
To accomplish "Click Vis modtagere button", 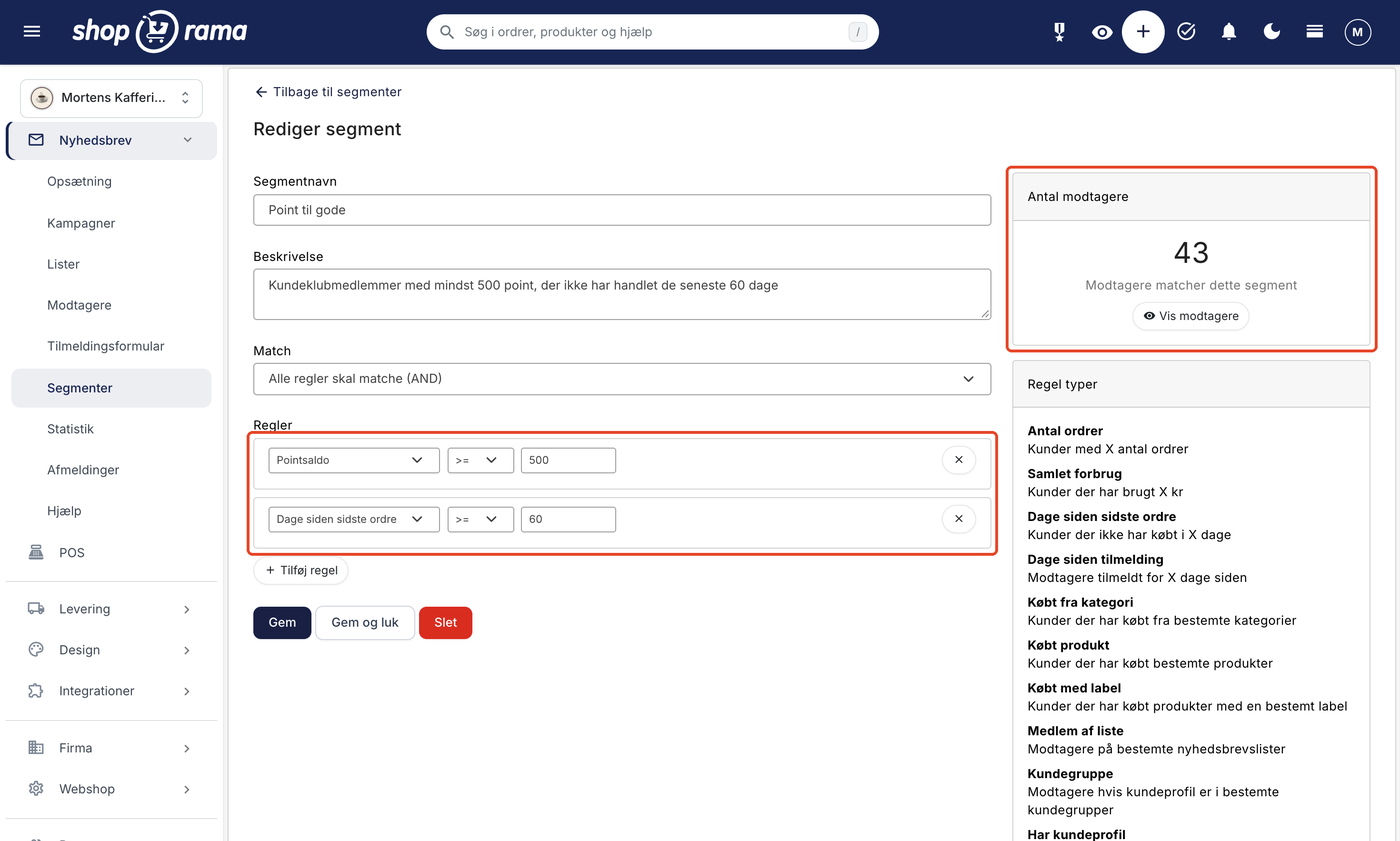I will [1191, 316].
